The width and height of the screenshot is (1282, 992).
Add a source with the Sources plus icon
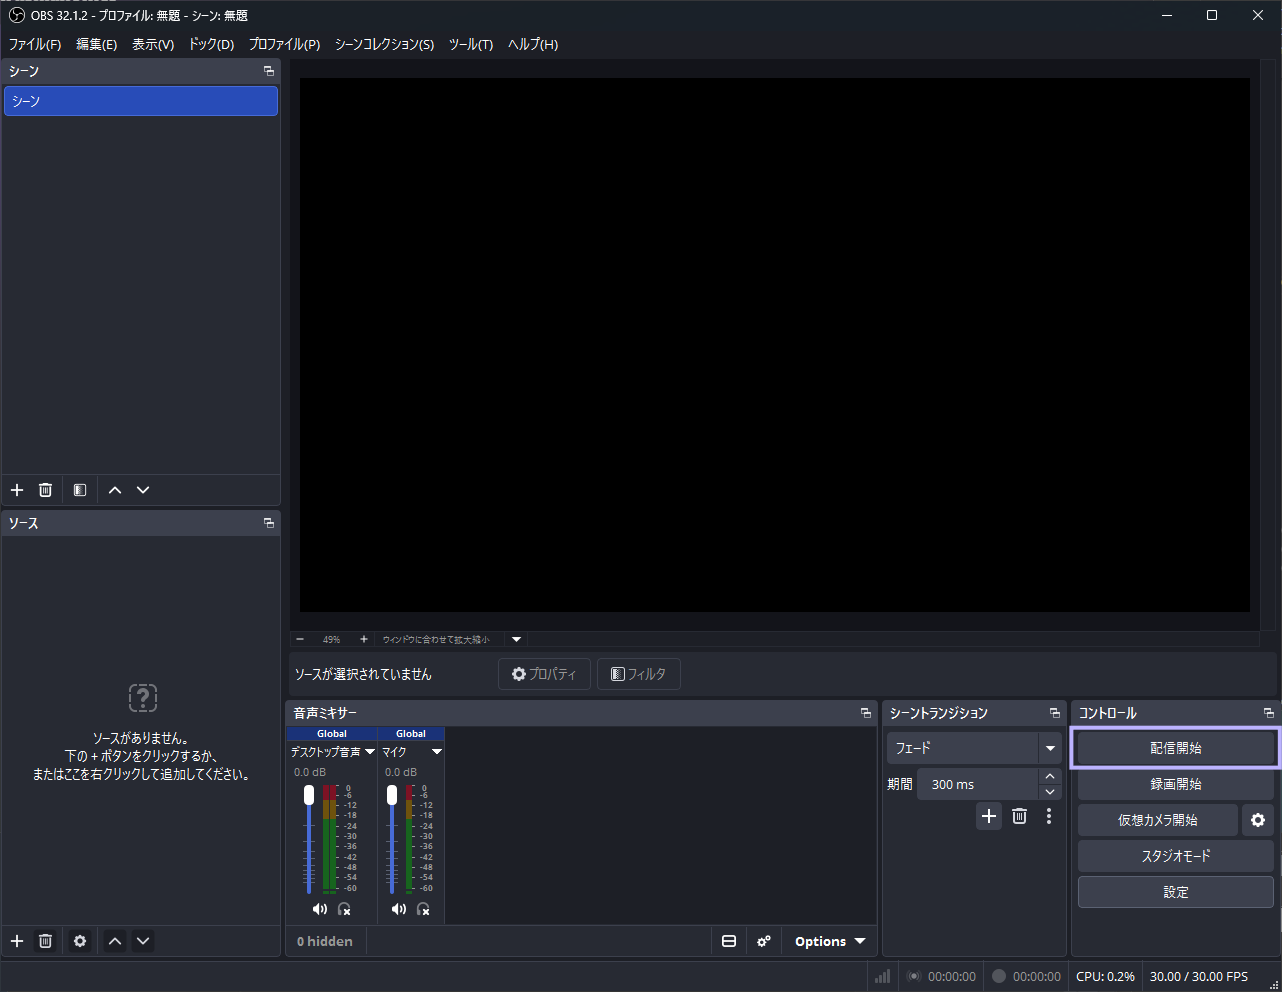point(17,941)
